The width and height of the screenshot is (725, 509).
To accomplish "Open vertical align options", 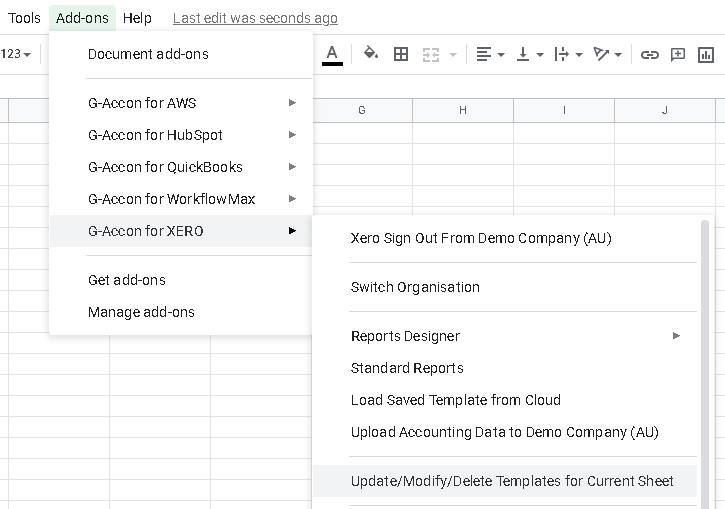I will [x=522, y=54].
